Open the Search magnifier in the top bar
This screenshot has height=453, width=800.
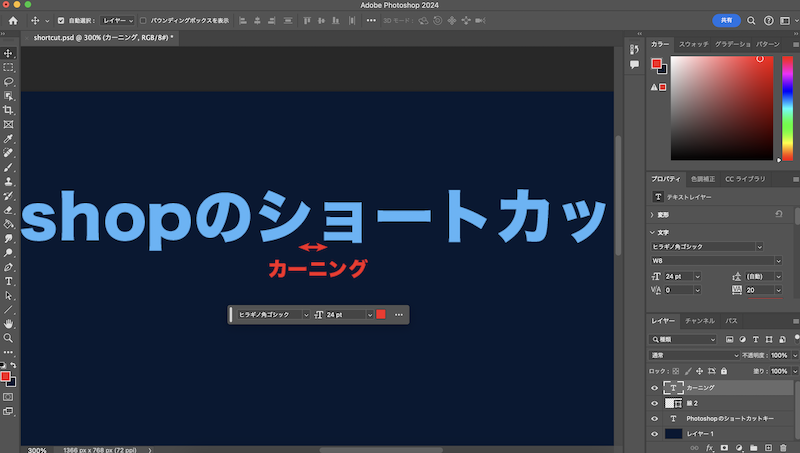coord(751,20)
